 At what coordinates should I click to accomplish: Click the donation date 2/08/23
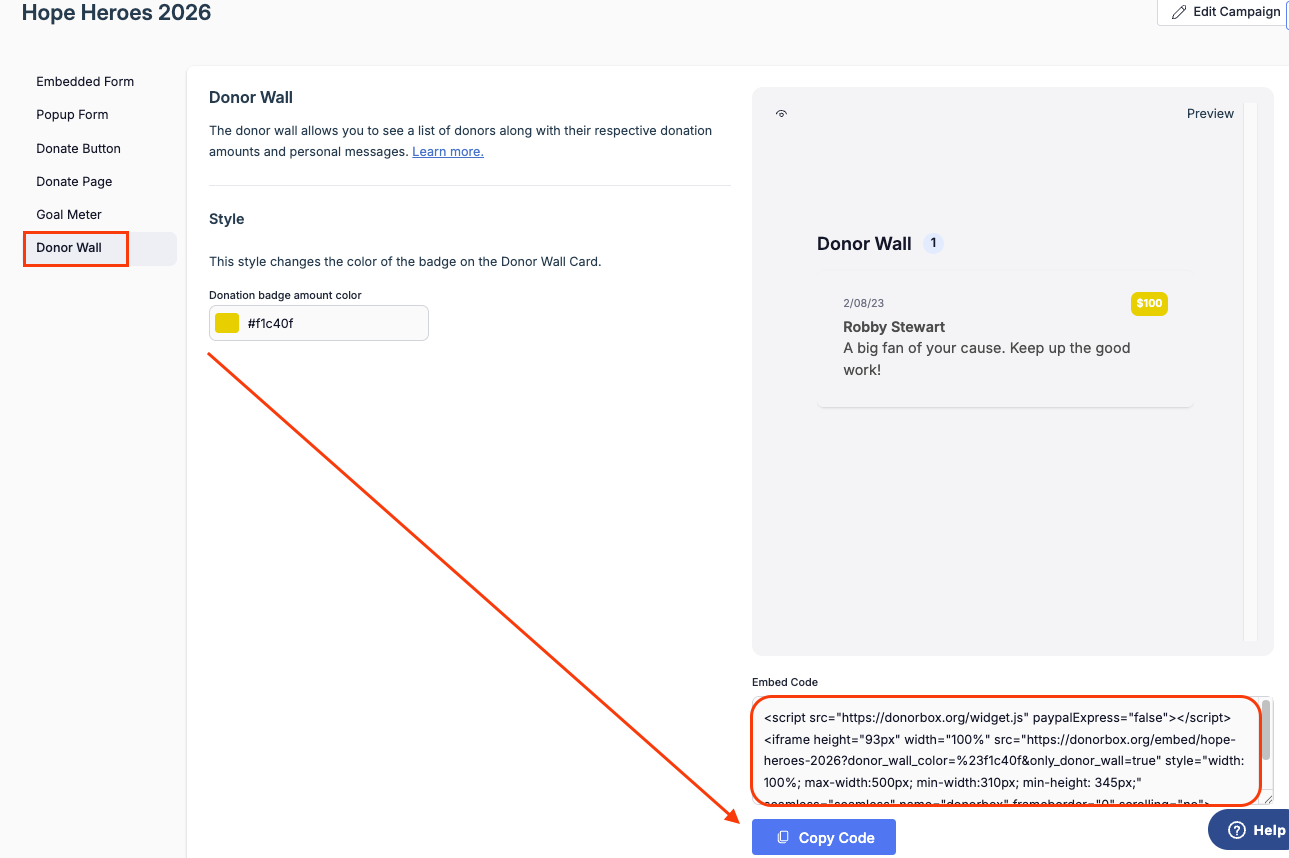tap(864, 302)
